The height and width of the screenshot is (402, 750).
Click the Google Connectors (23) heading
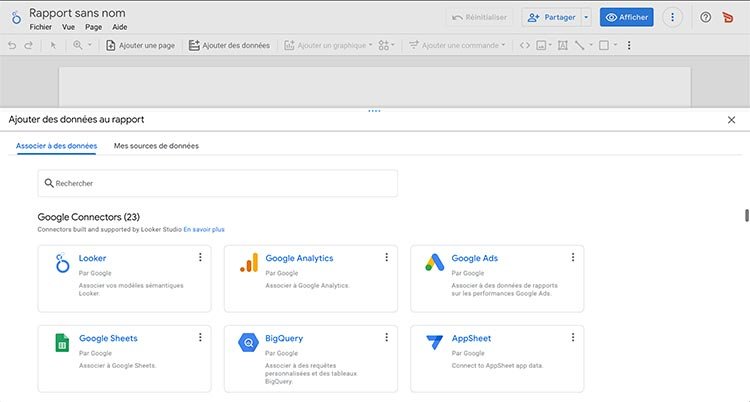88,217
